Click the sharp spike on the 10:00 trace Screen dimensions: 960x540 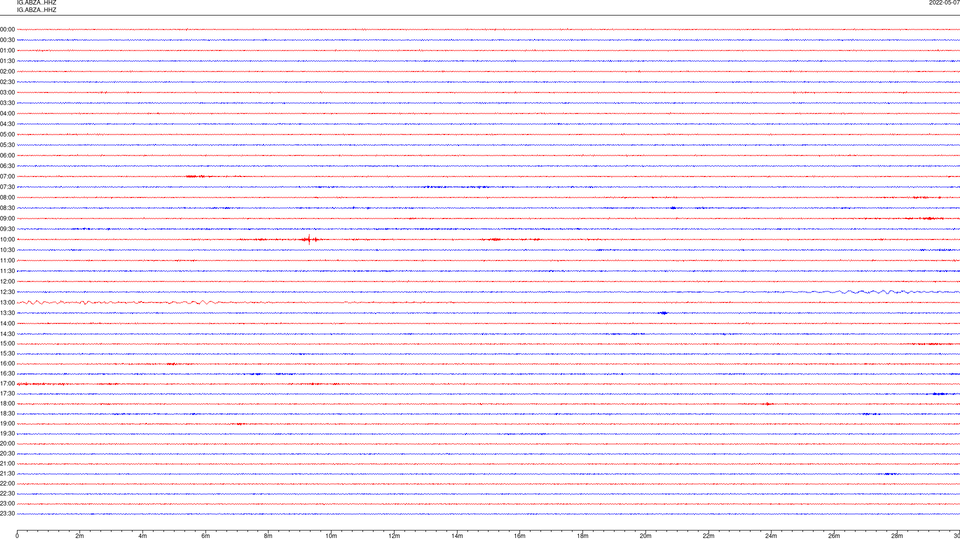(x=310, y=239)
